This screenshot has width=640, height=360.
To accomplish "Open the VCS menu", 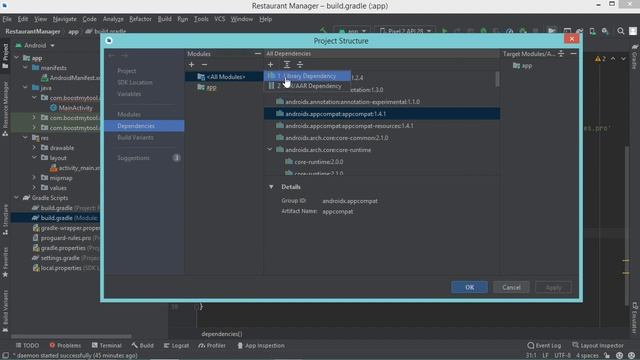I will [x=220, y=19].
